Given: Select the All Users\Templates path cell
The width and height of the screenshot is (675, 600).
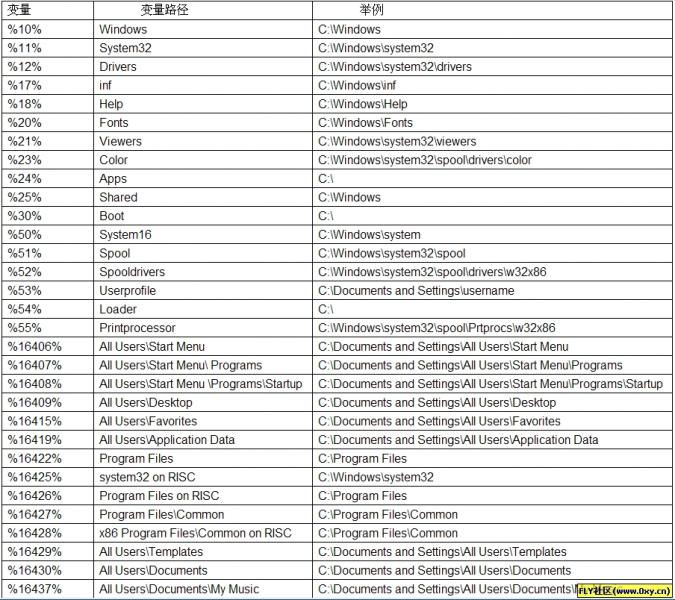Looking at the screenshot, I should click(x=203, y=551).
